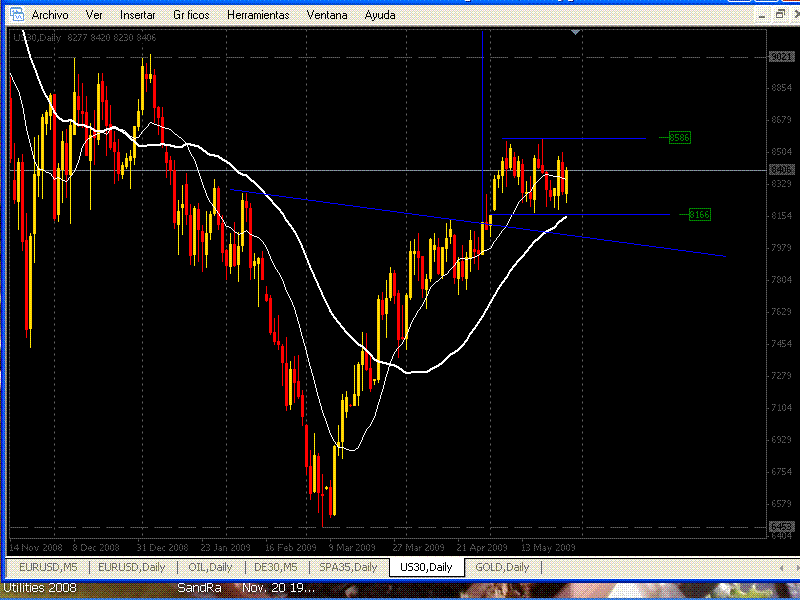
Task: Select the active US30,Daily chart tab
Action: coord(427,567)
